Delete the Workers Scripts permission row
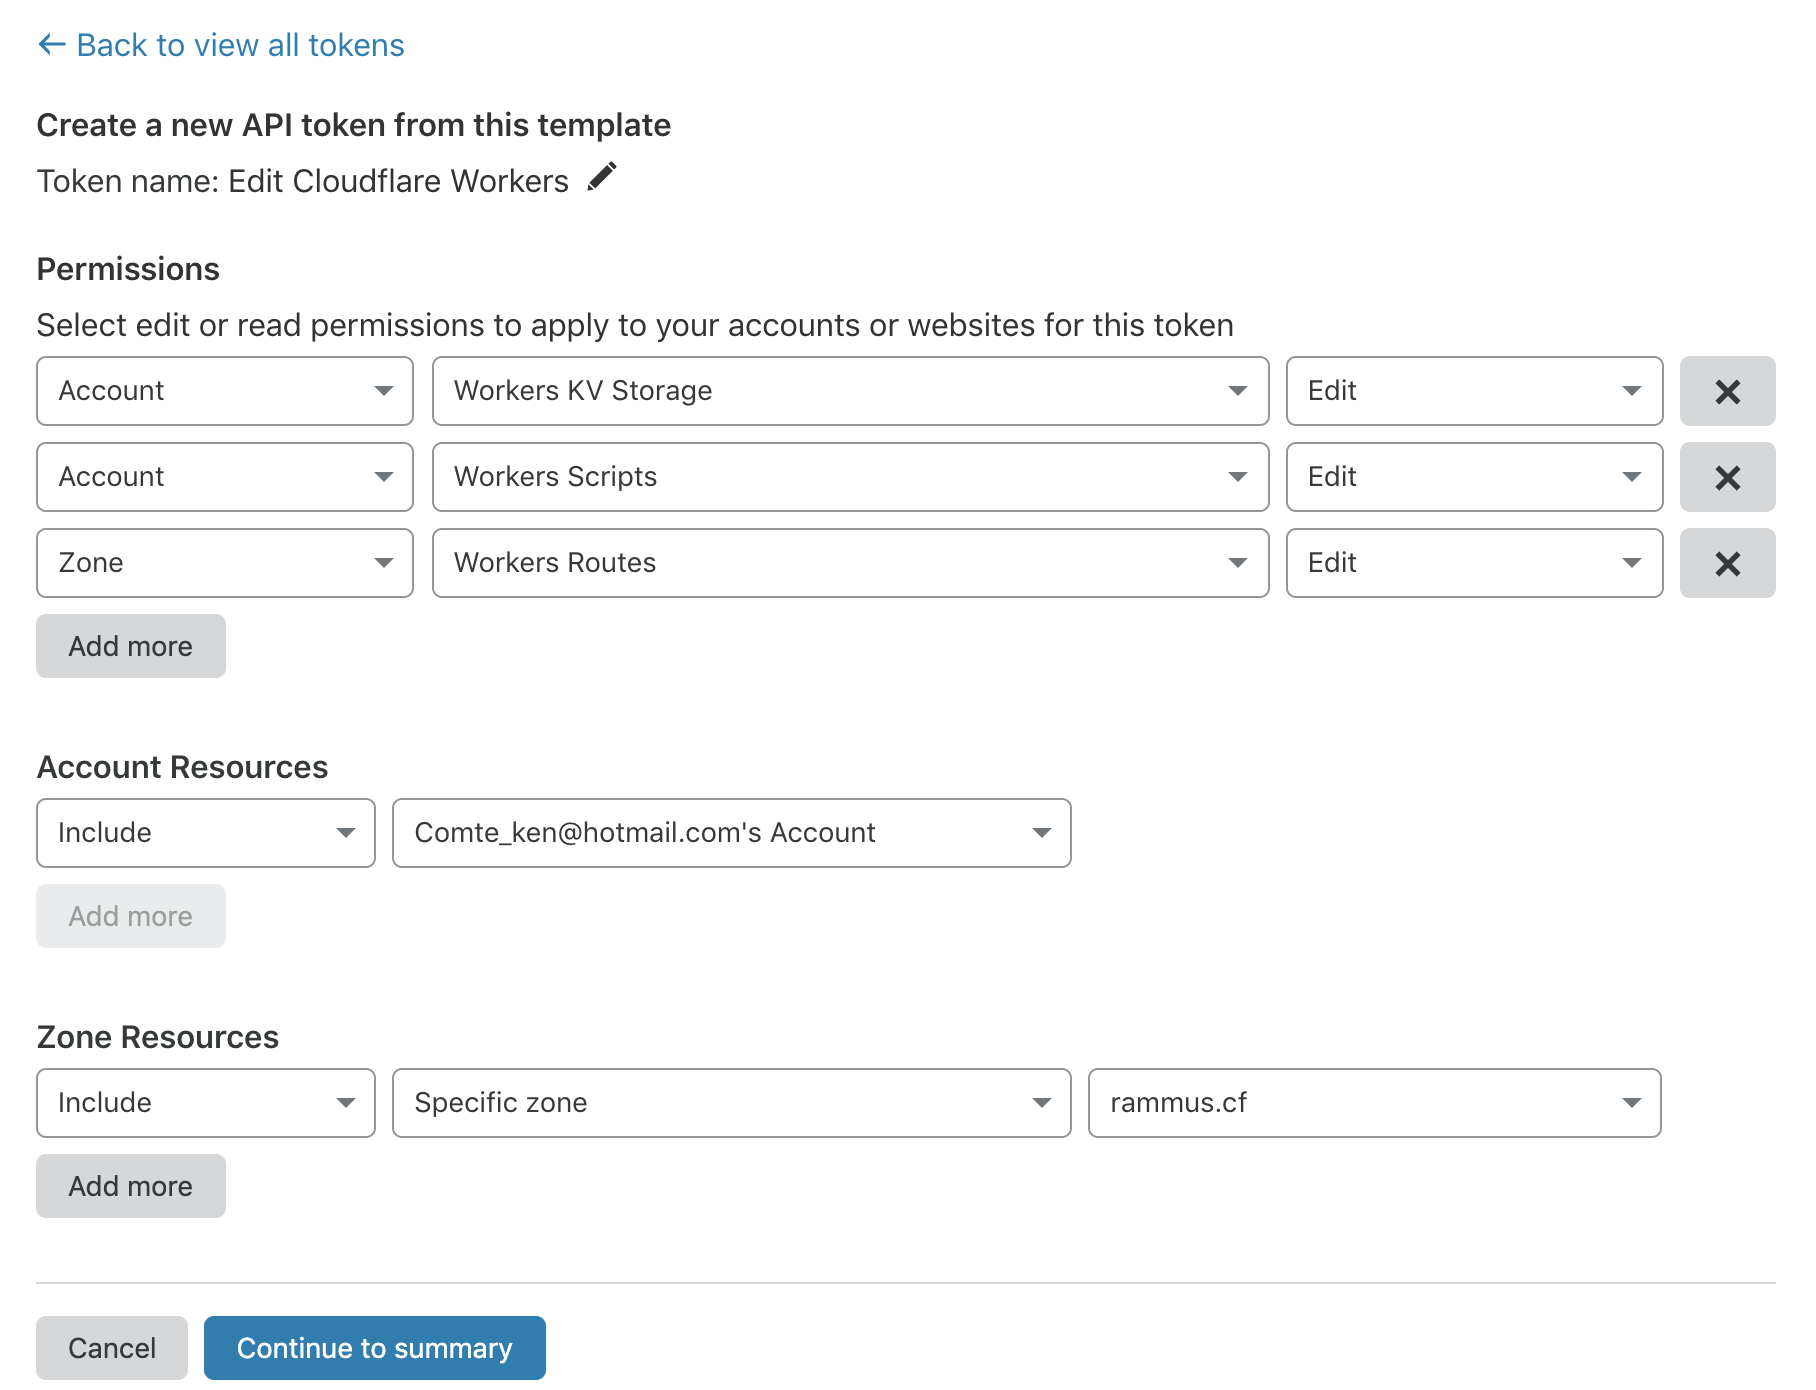Image resolution: width=1816 pixels, height=1390 pixels. coord(1727,477)
